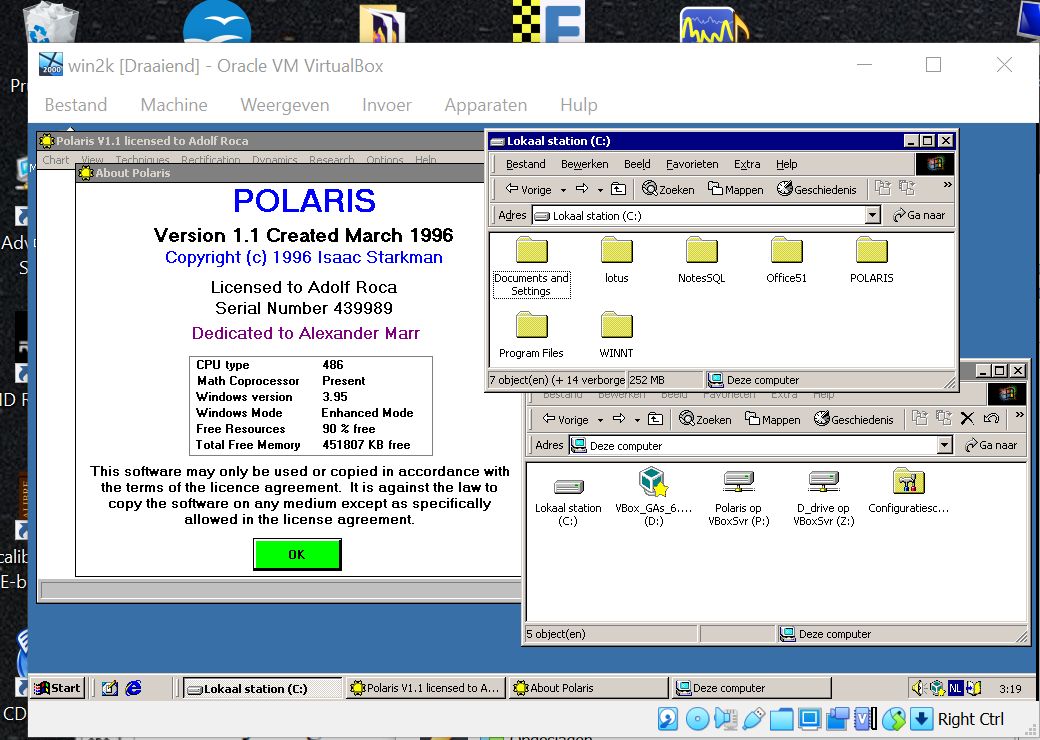
Task: Expand forward history arrow in Lokaal station (C:) window
Action: 600,190
